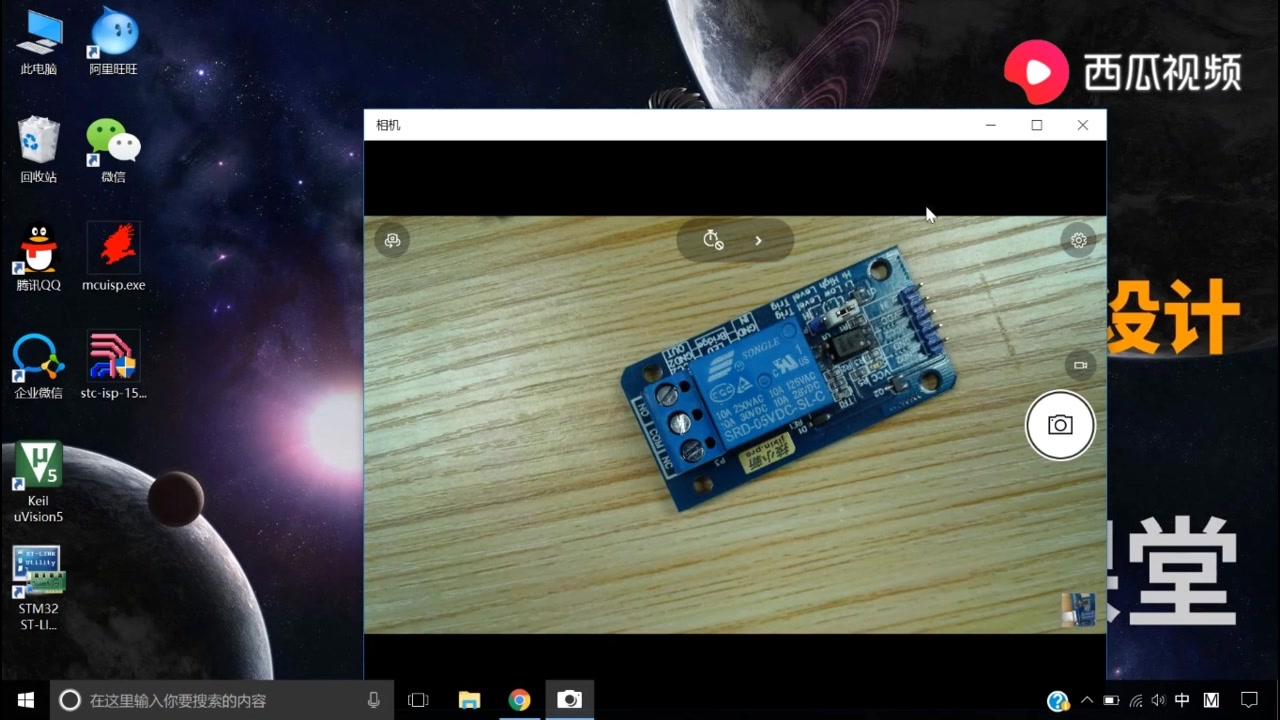Open the help question-mark tray icon
The height and width of the screenshot is (720, 1280).
tap(1058, 701)
